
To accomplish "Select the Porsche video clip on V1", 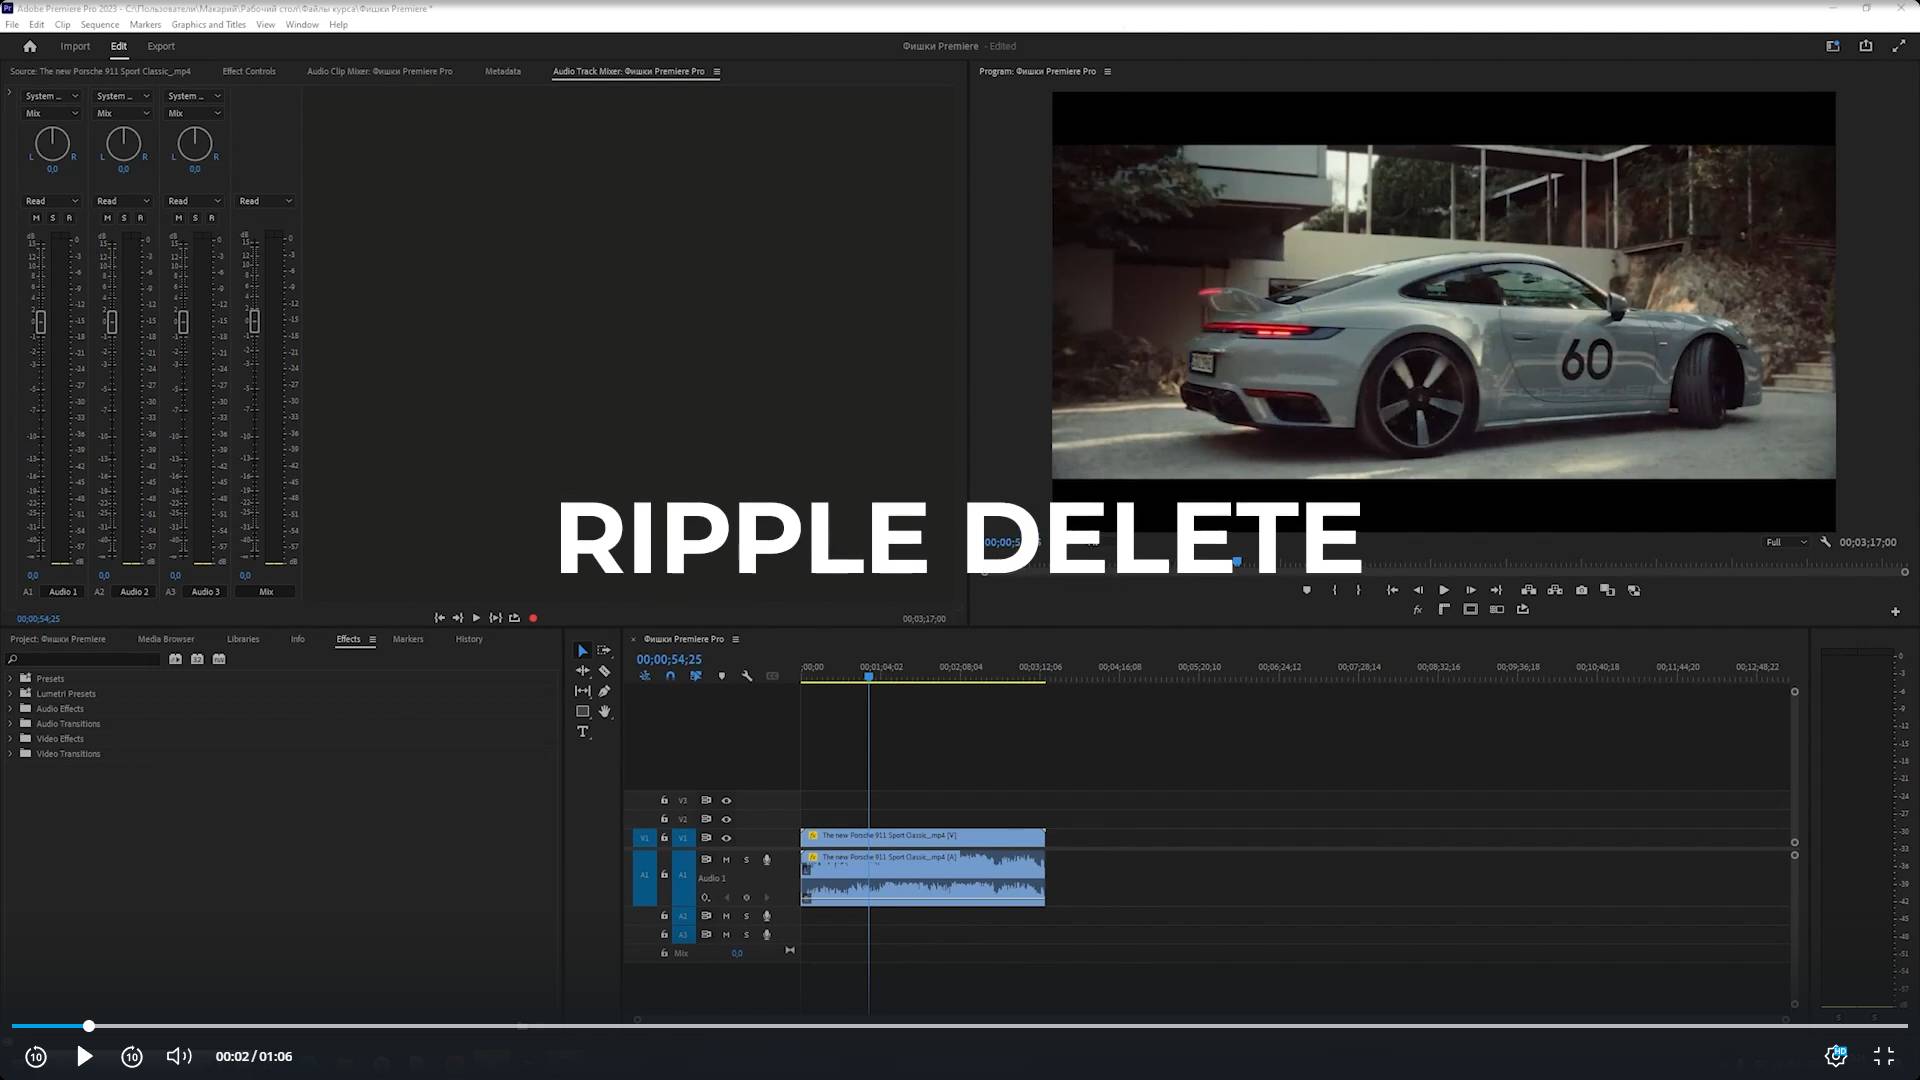I will (922, 836).
